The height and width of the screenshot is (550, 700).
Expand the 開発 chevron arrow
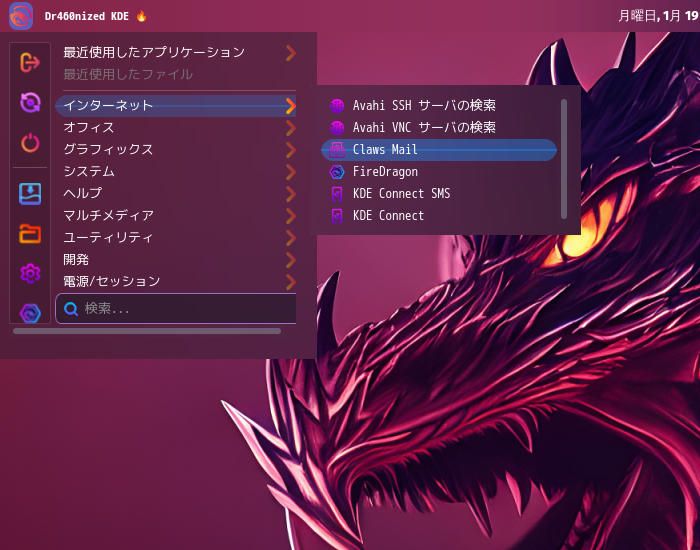coord(291,259)
